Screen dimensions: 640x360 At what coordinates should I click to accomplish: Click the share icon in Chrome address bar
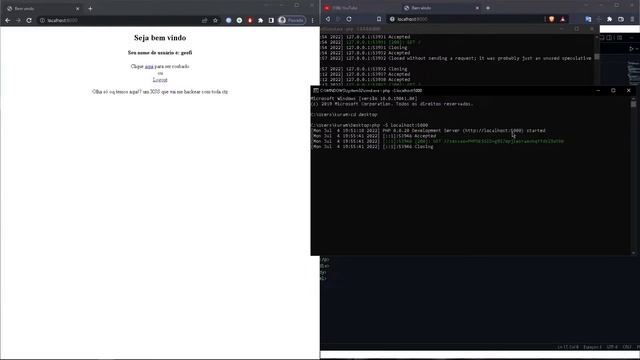pos(204,20)
